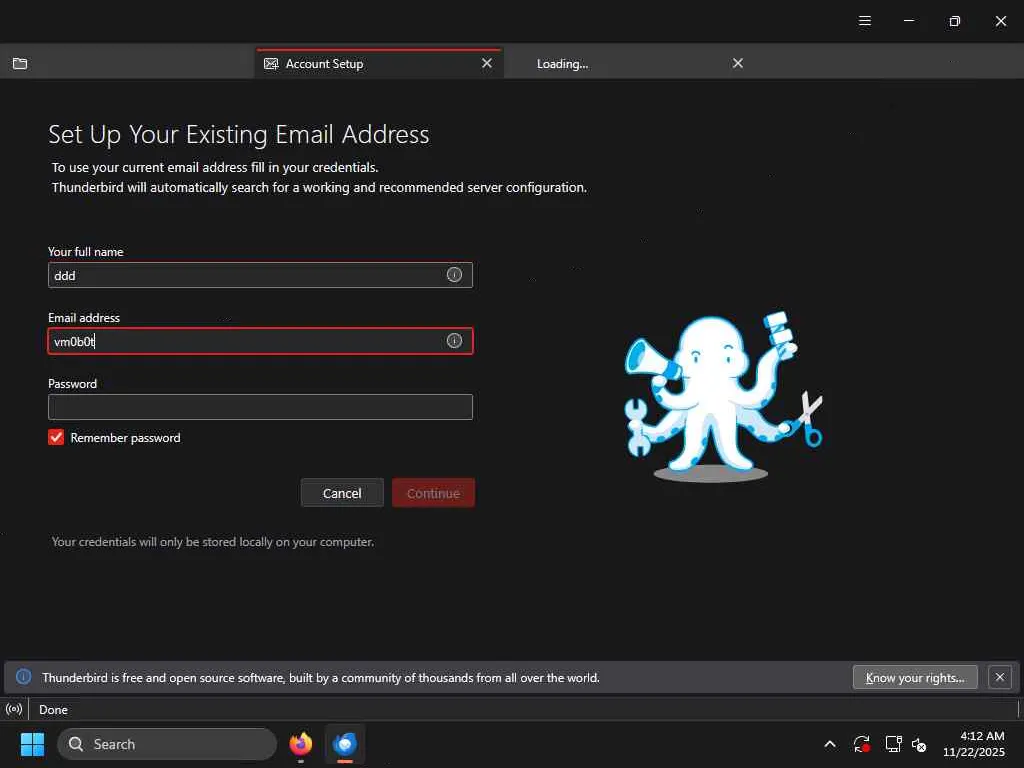Screen dimensions: 1024x768
Task: Switch to the Loading... tab
Action: click(x=627, y=63)
